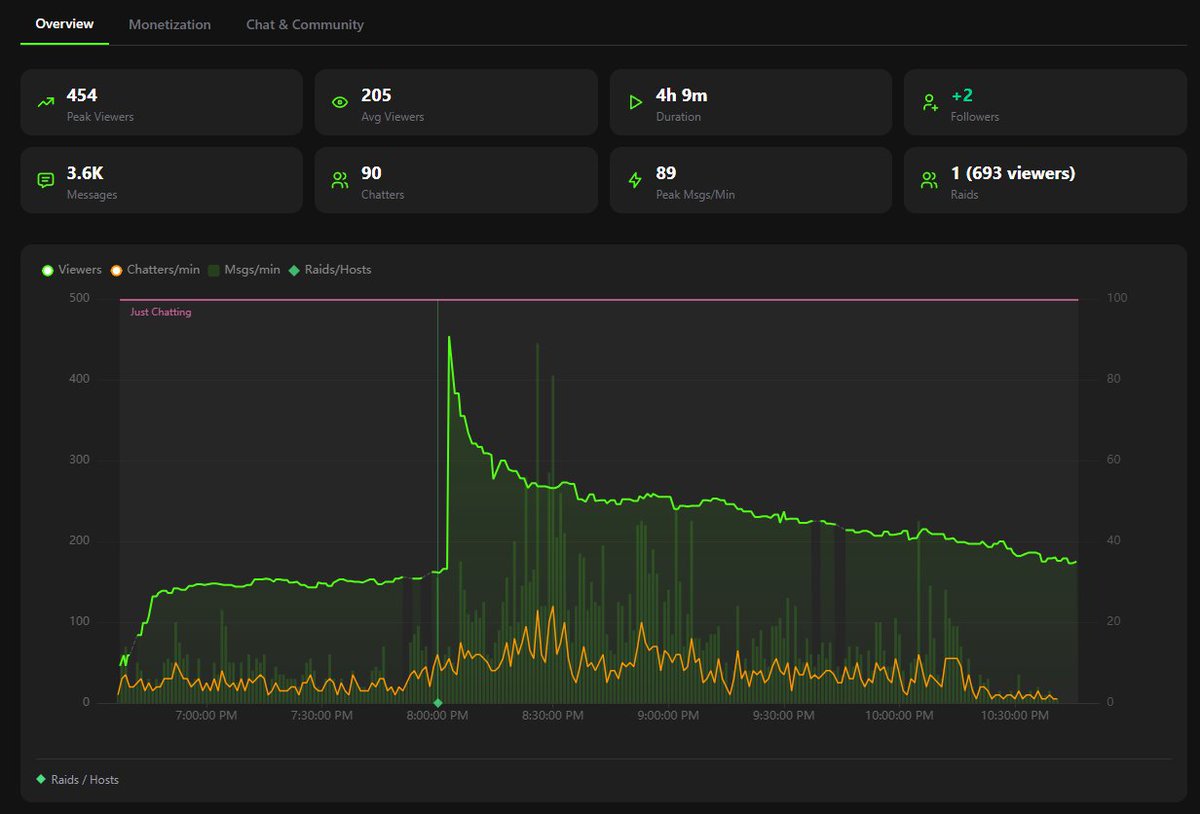Toggle the Viewers series in chart legend
The height and width of the screenshot is (814, 1200).
click(x=72, y=270)
